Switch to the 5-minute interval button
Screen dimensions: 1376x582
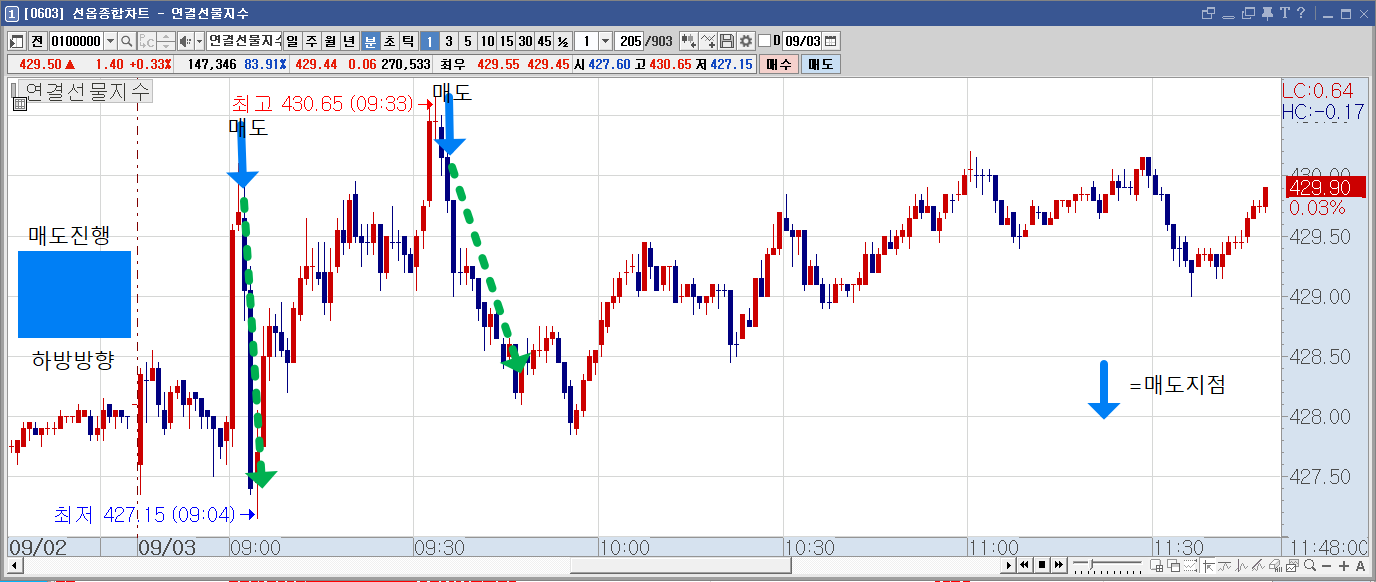[x=467, y=41]
